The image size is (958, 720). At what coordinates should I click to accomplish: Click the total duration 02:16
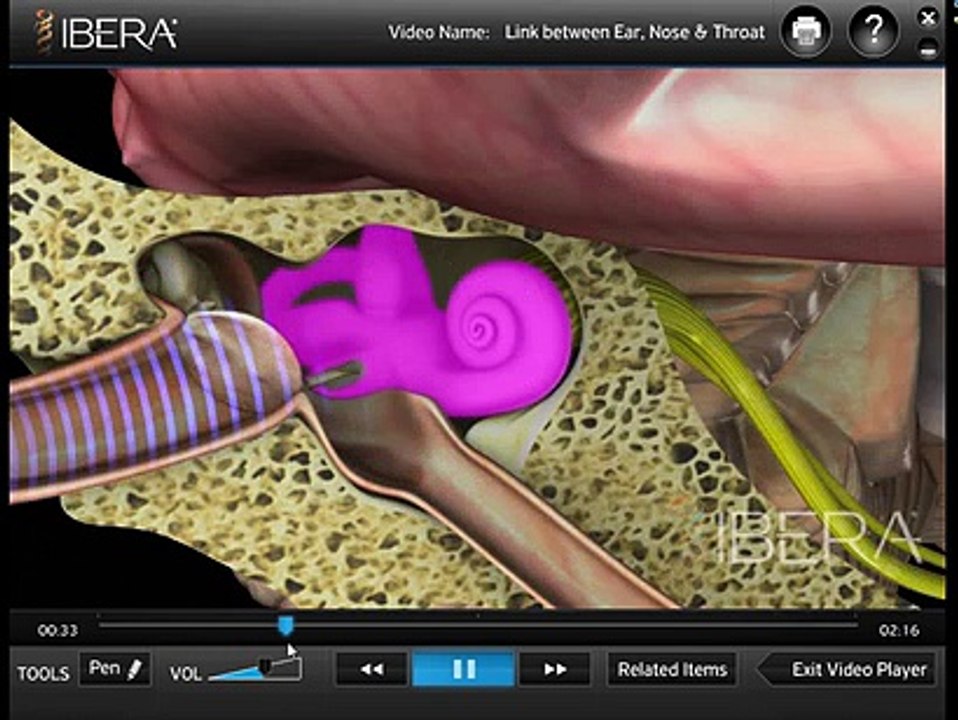pos(899,630)
